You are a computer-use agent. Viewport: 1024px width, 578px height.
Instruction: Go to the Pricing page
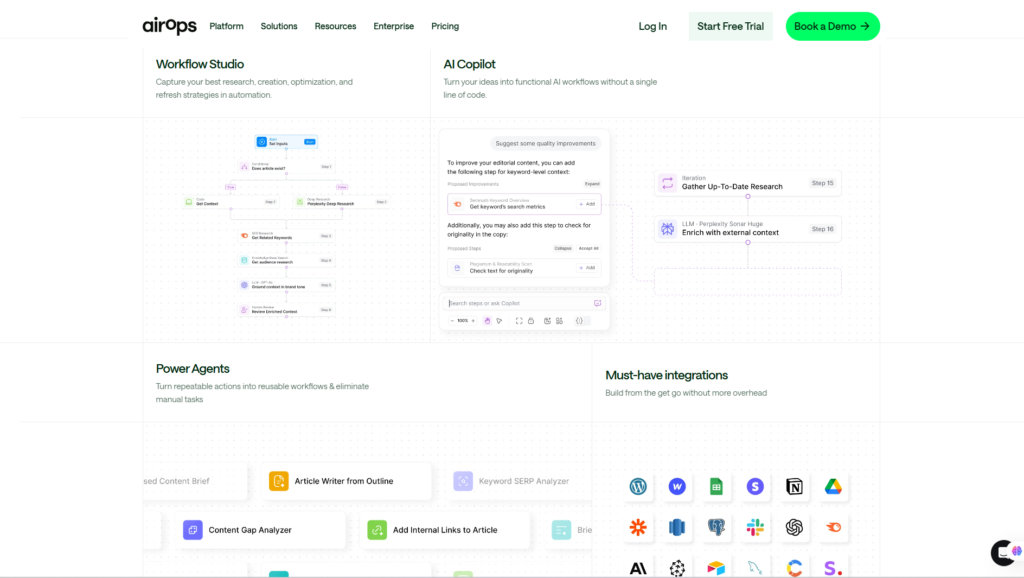point(445,26)
